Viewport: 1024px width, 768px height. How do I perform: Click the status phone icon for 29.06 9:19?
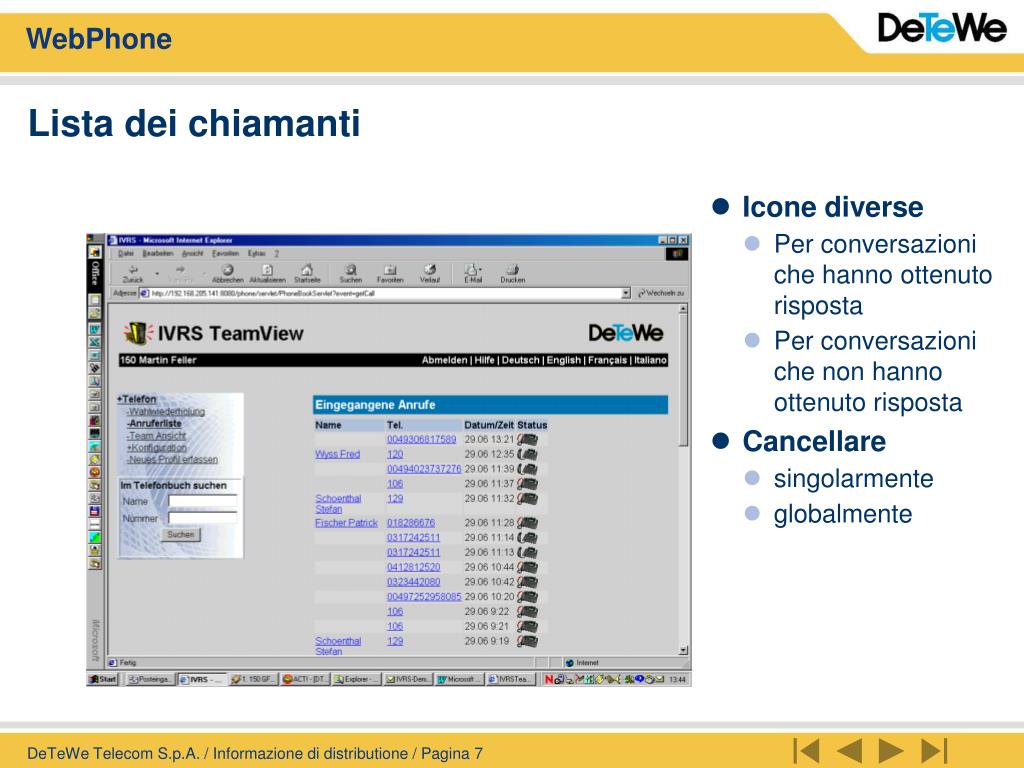[x=528, y=641]
